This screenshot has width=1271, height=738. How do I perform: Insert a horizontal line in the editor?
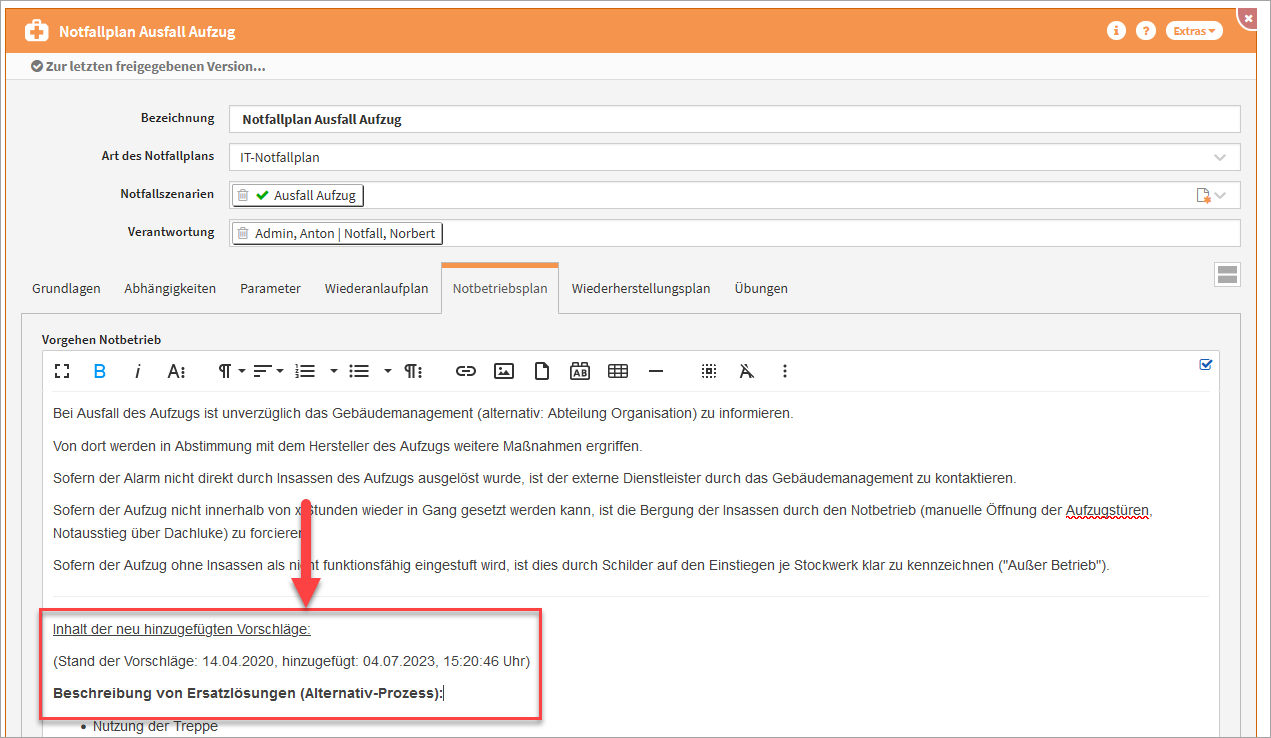click(656, 371)
